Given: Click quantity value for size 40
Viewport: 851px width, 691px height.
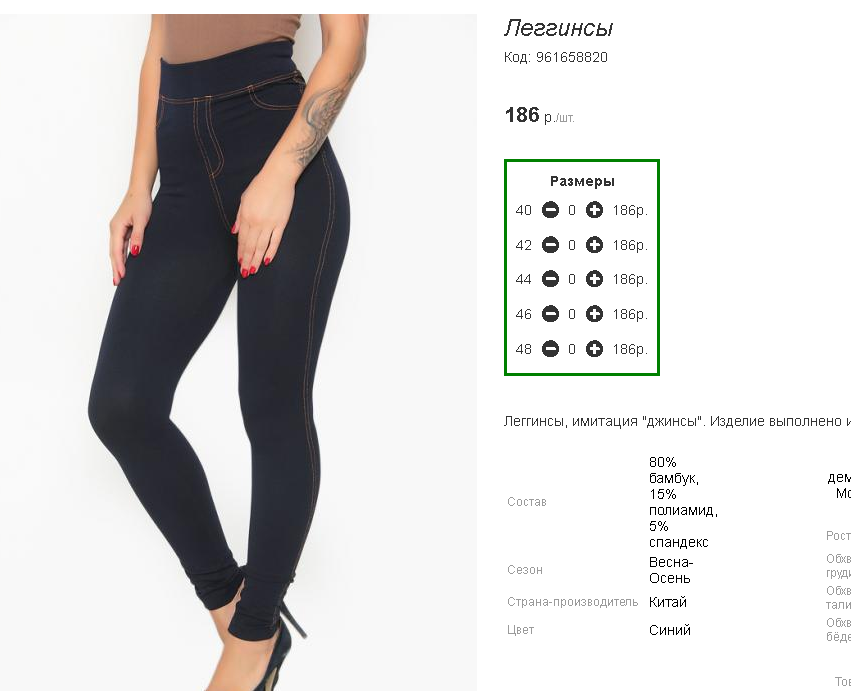Looking at the screenshot, I should click(x=571, y=211).
